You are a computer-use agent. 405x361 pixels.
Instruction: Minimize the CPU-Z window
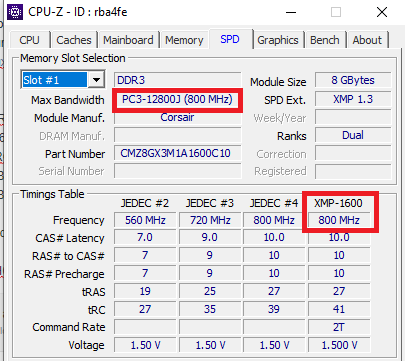coord(291,13)
